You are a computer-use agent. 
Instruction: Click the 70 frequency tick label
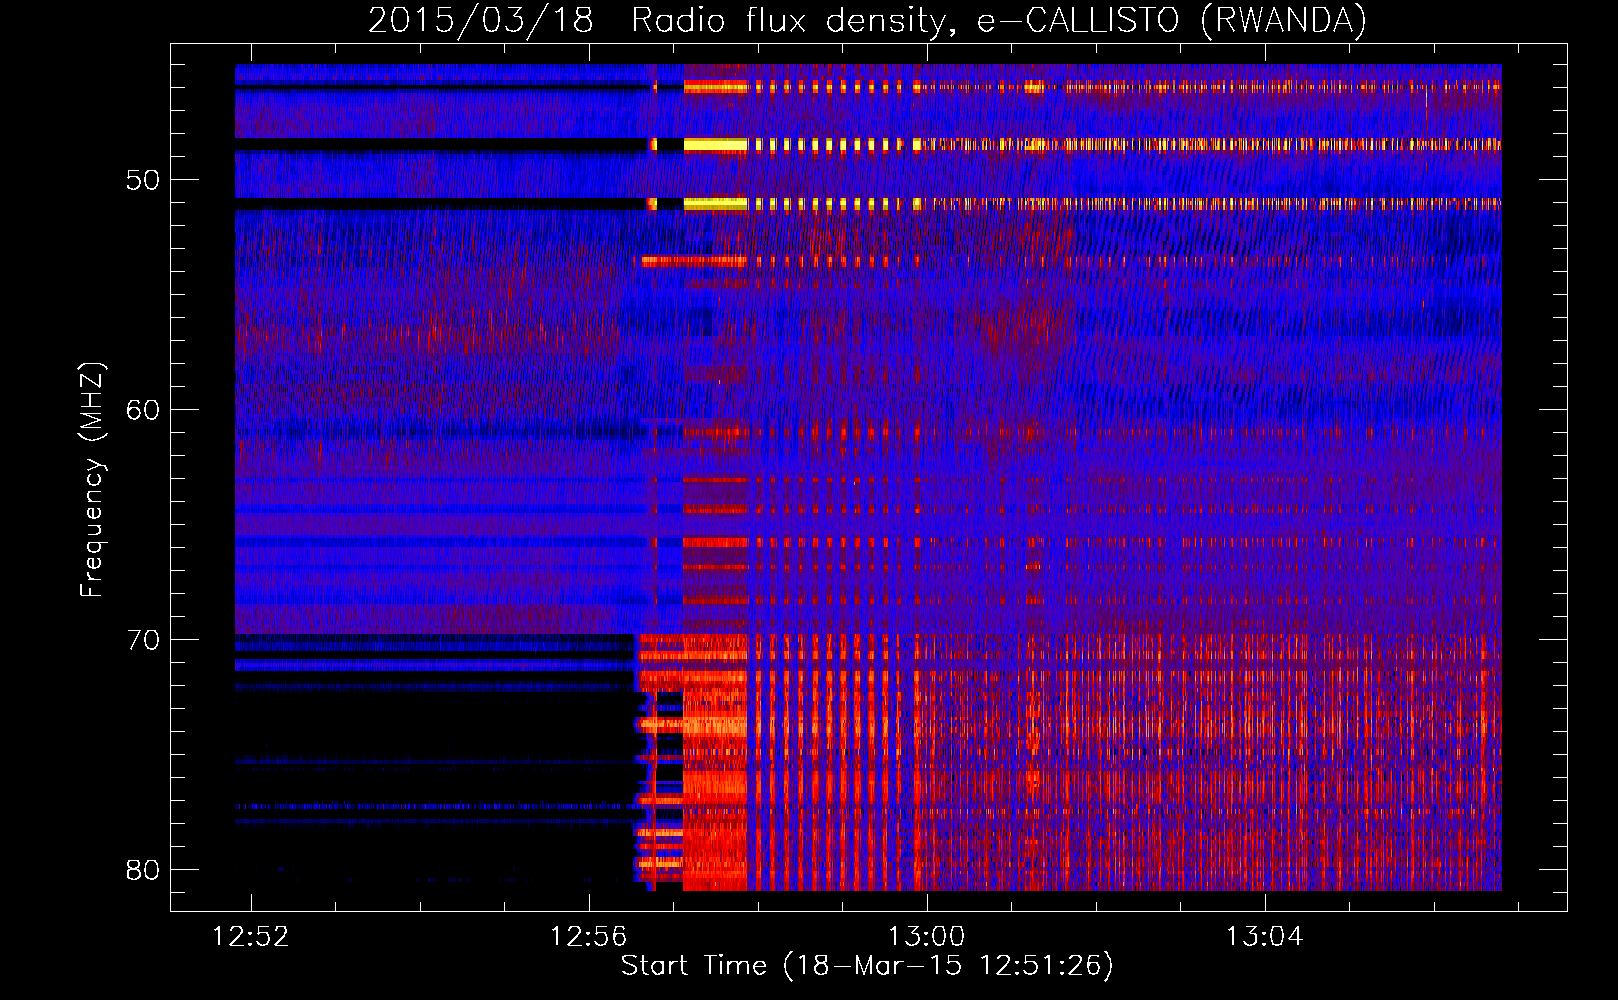tap(143, 640)
